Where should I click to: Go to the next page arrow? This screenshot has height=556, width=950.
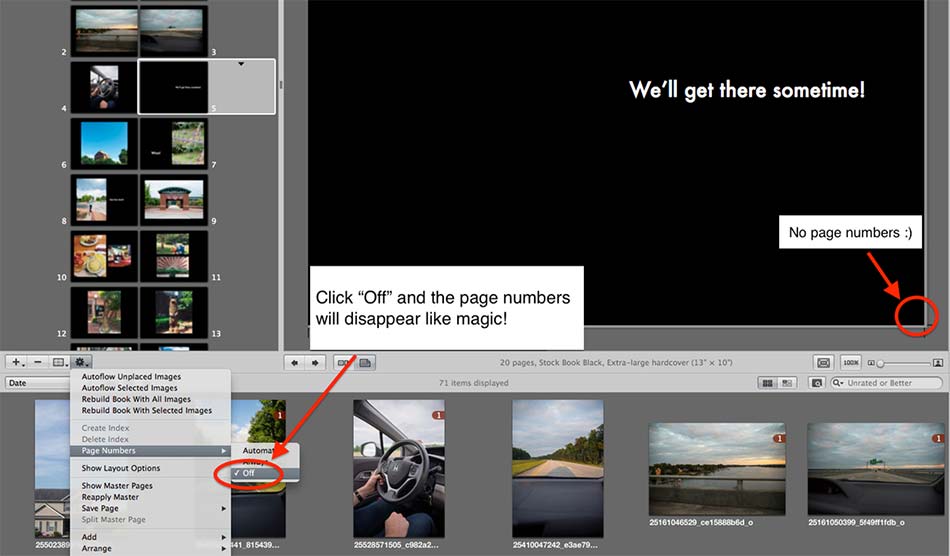(315, 362)
